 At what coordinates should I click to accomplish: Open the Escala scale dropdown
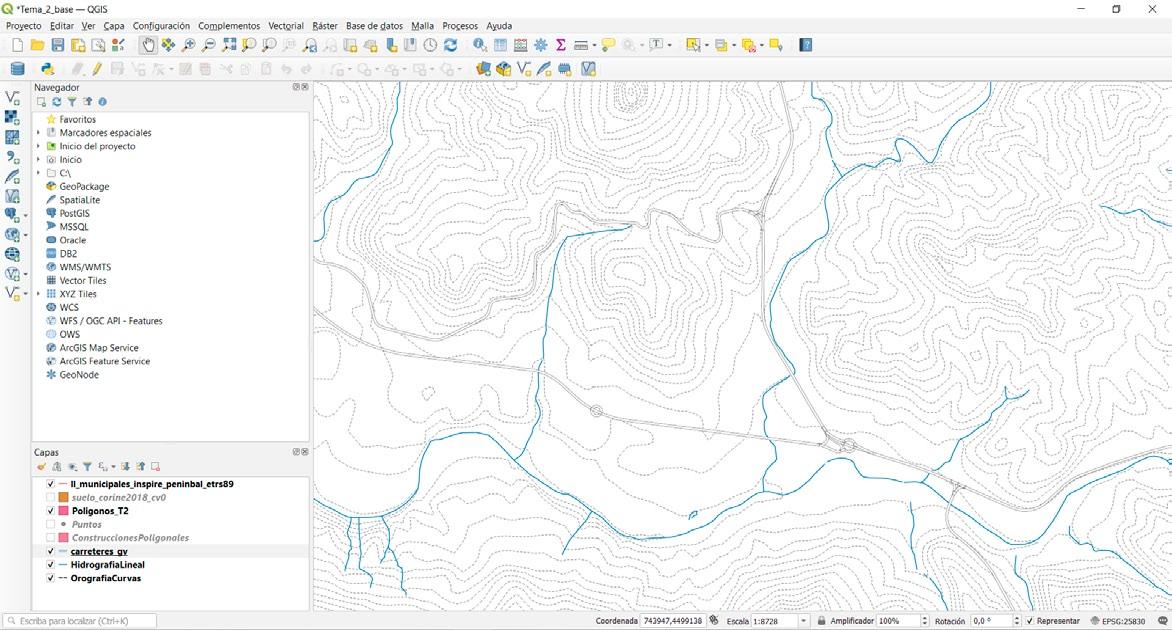(804, 621)
